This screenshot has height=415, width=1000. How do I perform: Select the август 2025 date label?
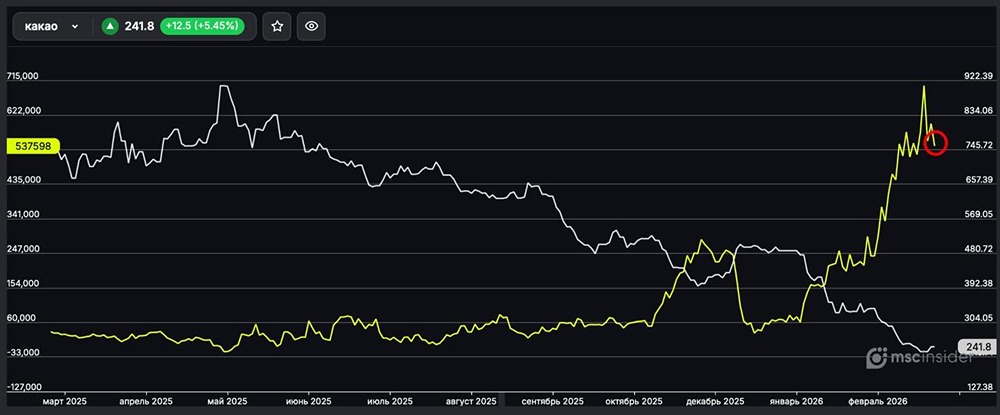(472, 401)
